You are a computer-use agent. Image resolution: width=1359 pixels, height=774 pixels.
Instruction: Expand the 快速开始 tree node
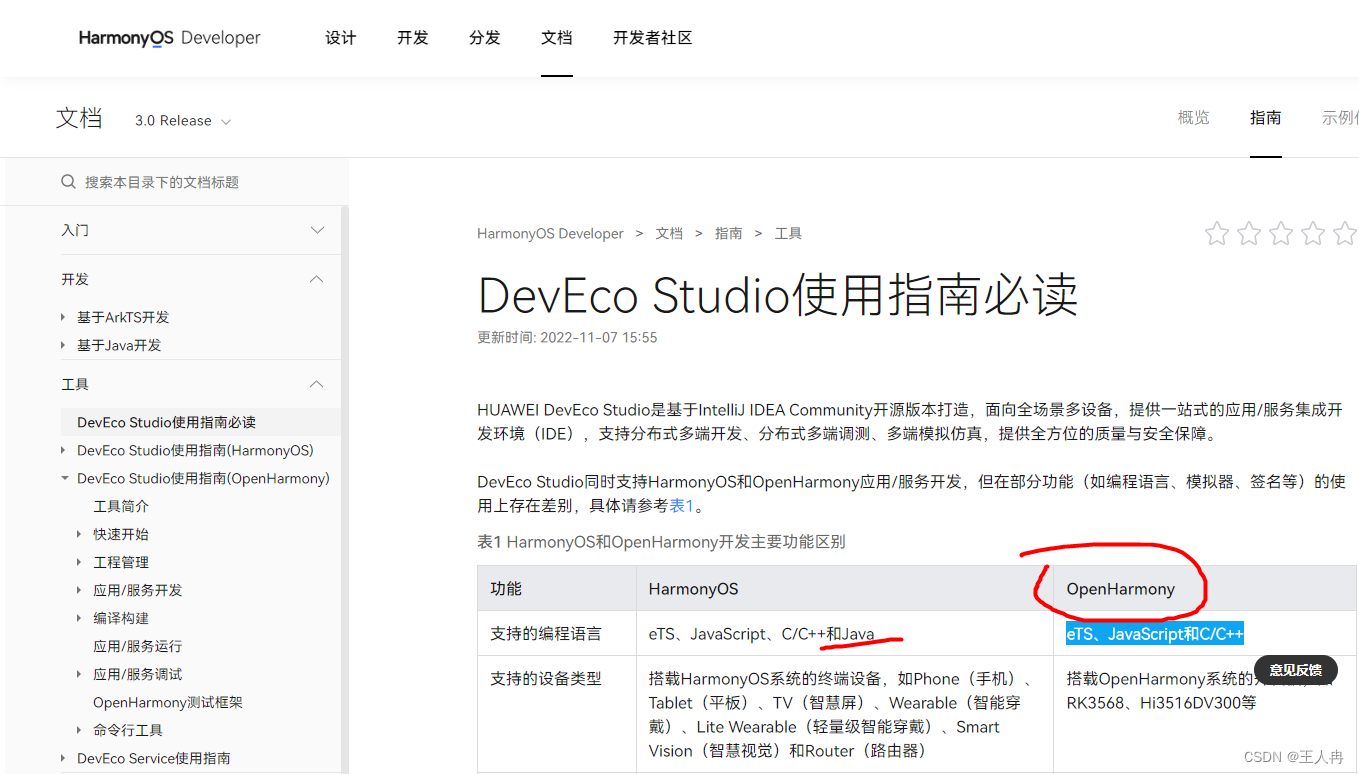81,534
